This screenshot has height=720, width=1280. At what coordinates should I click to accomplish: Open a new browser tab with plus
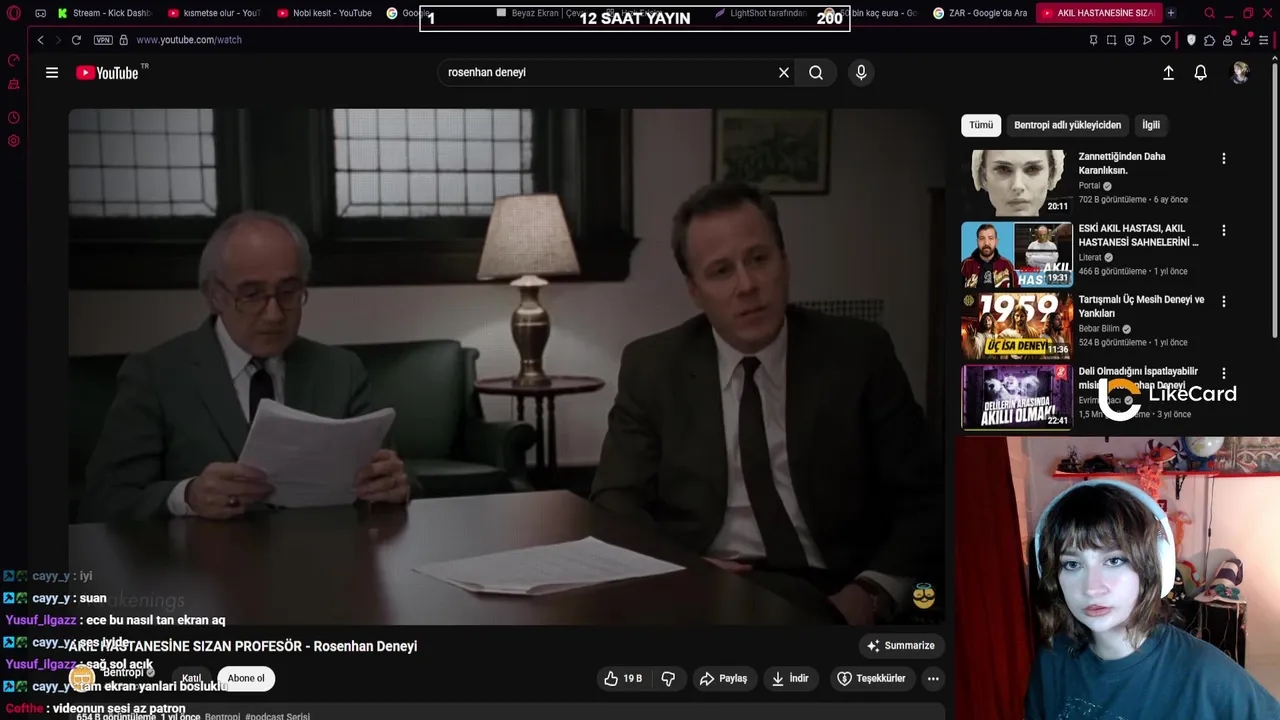click(1171, 13)
